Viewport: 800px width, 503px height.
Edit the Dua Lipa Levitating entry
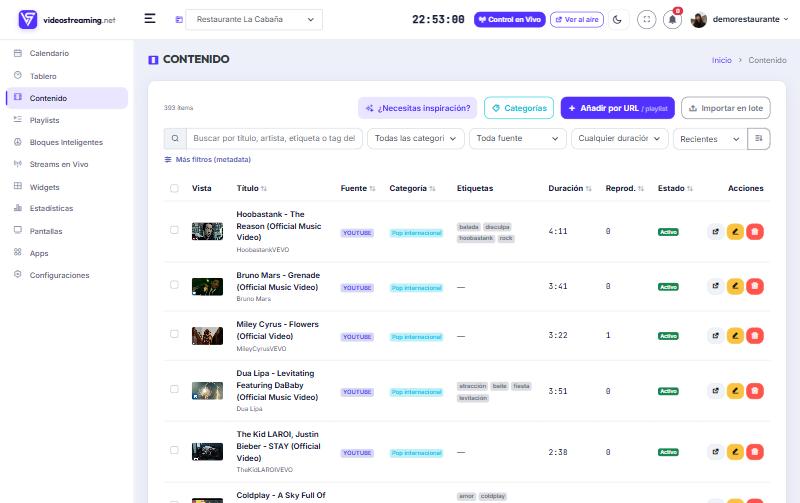point(735,391)
